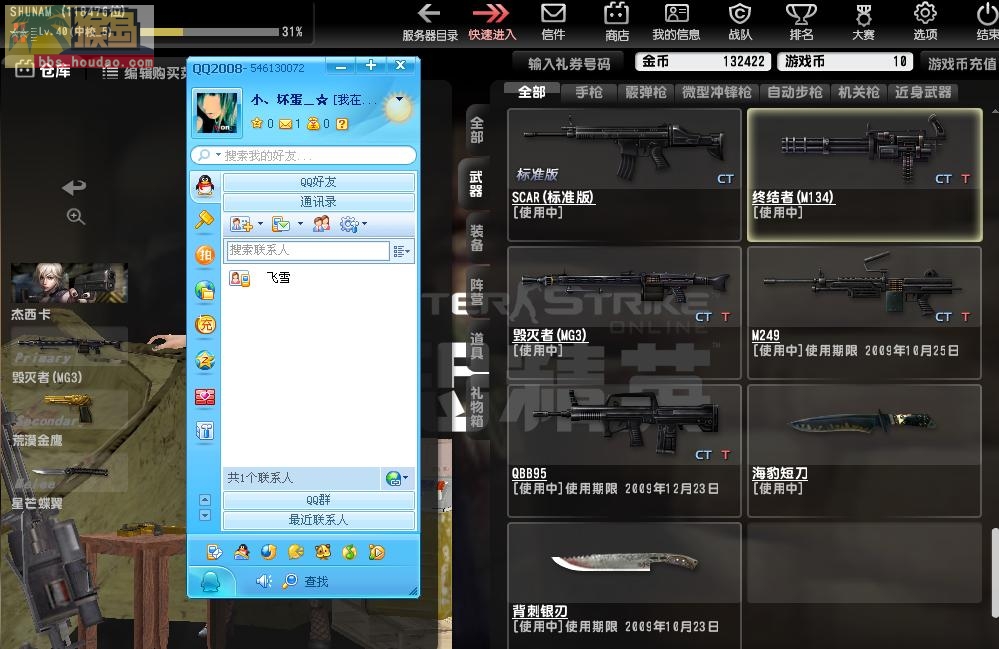Screen dimensions: 999x649
Task: Click 输入礼券号码 coupon button
Action: pyautogui.click(x=569, y=64)
